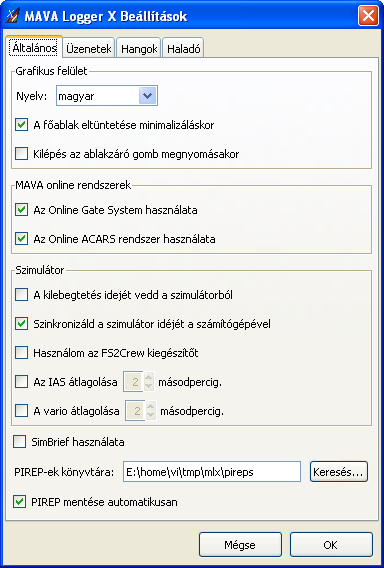Screen dimensions: 384x568
Task: Check A kilebegtetés idejét vedd a szimulátorból
Action: [21, 295]
